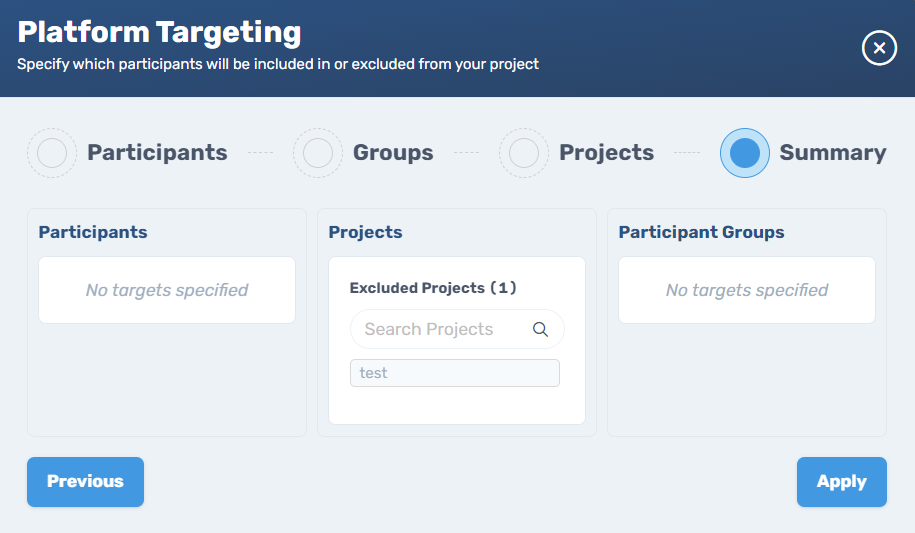Go to the Groups step label
The image size is (915, 533).
(393, 152)
